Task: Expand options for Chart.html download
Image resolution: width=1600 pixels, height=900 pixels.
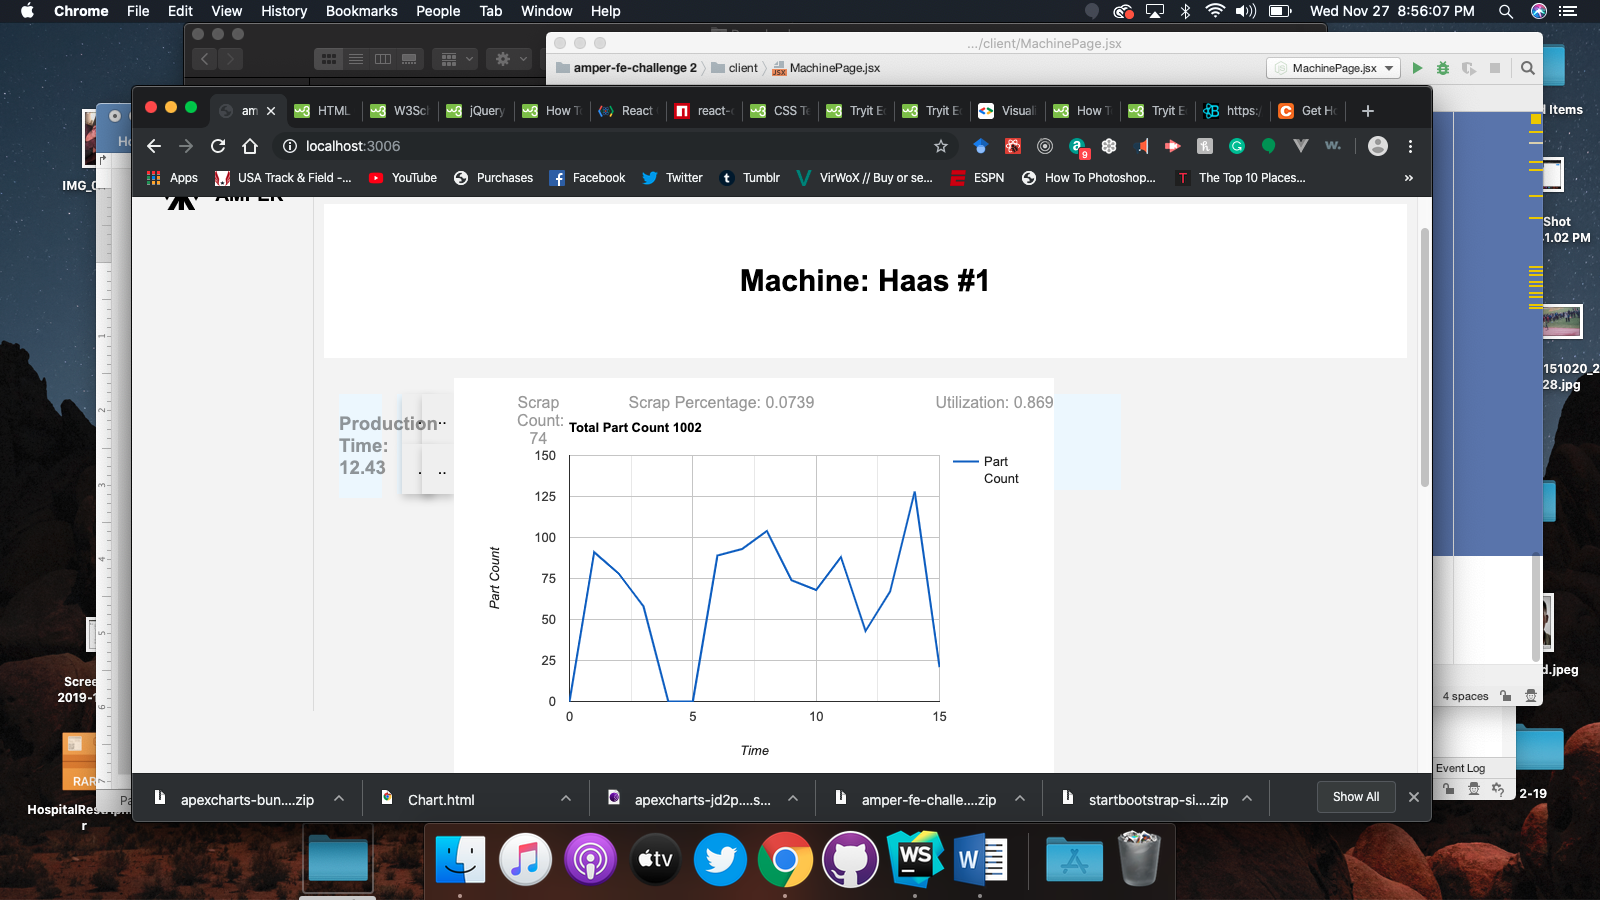Action: (x=566, y=798)
